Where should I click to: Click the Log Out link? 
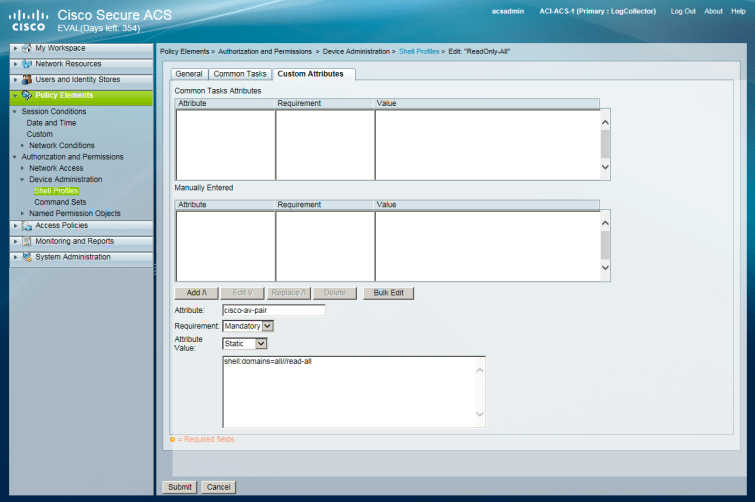[x=683, y=11]
